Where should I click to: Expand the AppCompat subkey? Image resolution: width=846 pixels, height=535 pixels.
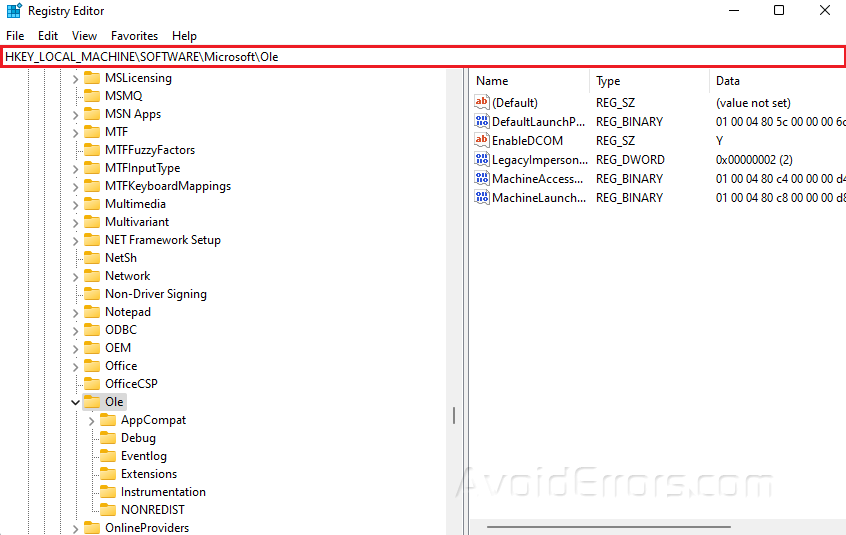92,421
